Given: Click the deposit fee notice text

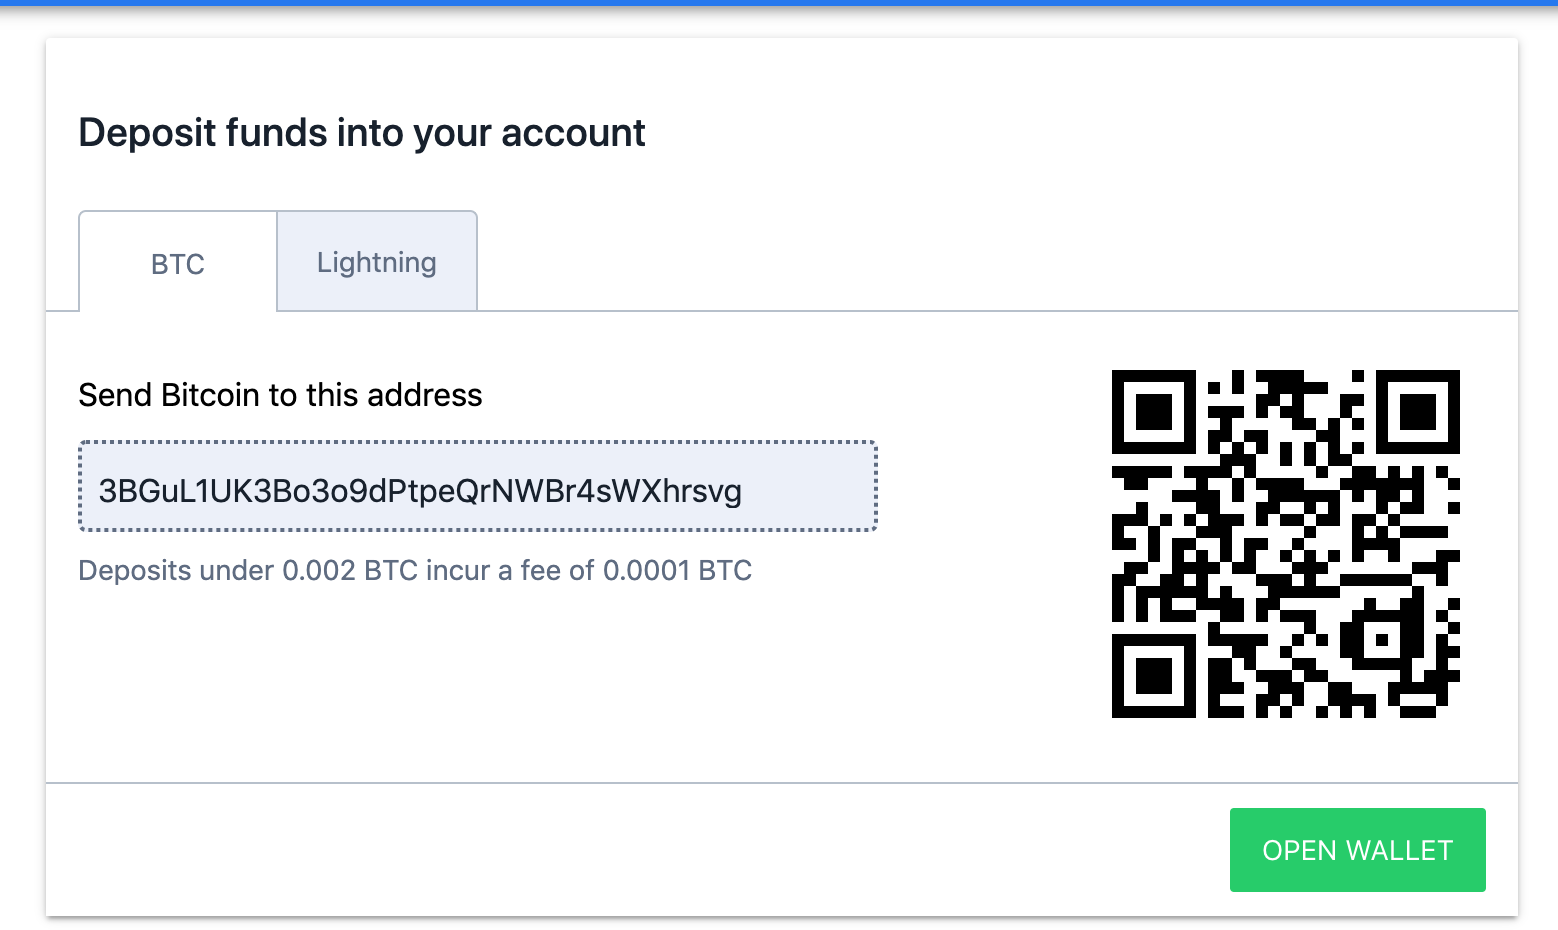Looking at the screenshot, I should (x=415, y=570).
